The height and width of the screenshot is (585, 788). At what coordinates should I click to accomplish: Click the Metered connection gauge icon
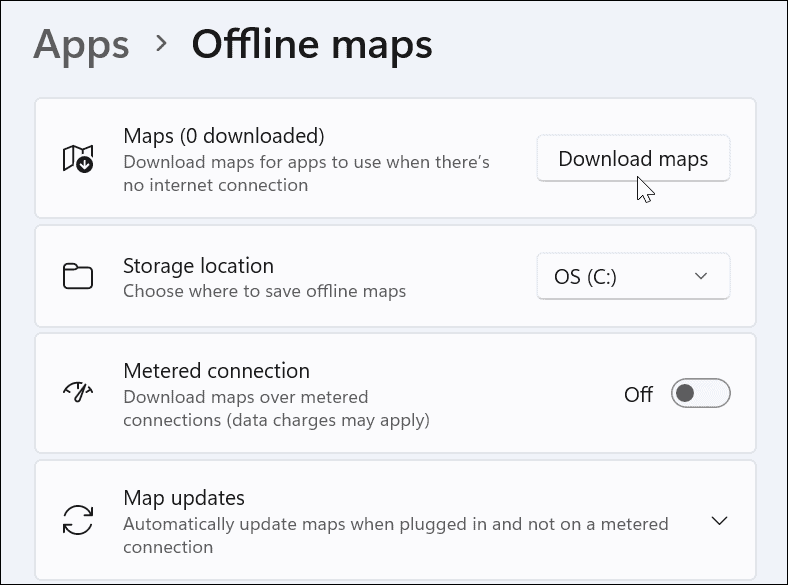point(78,394)
